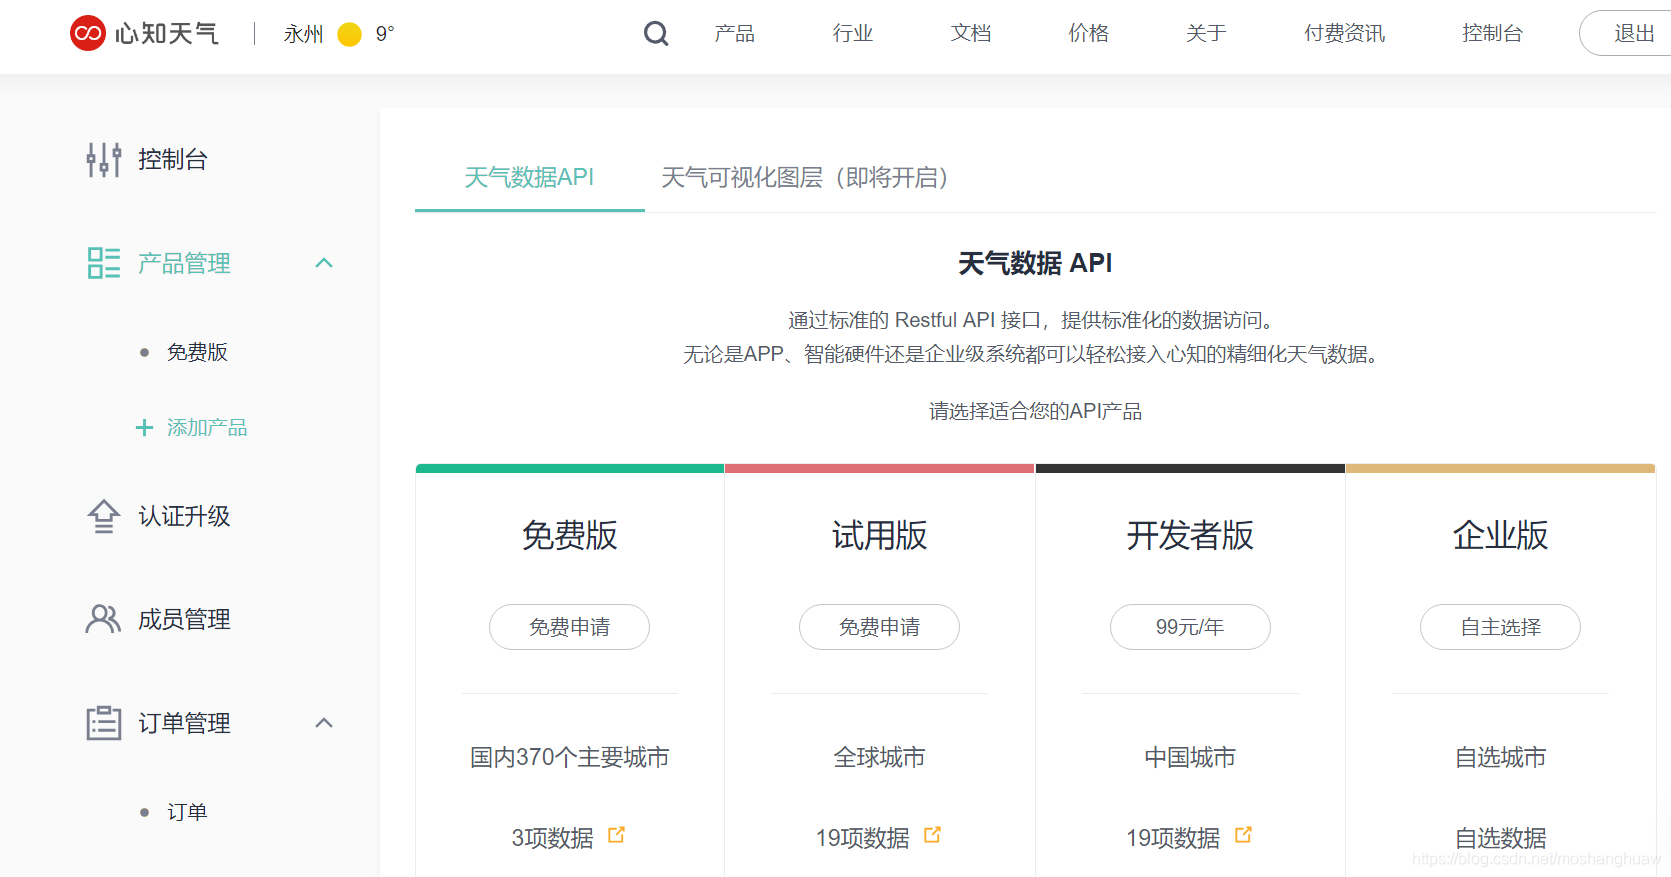
Task: Open the 行业 top menu
Action: 852,34
